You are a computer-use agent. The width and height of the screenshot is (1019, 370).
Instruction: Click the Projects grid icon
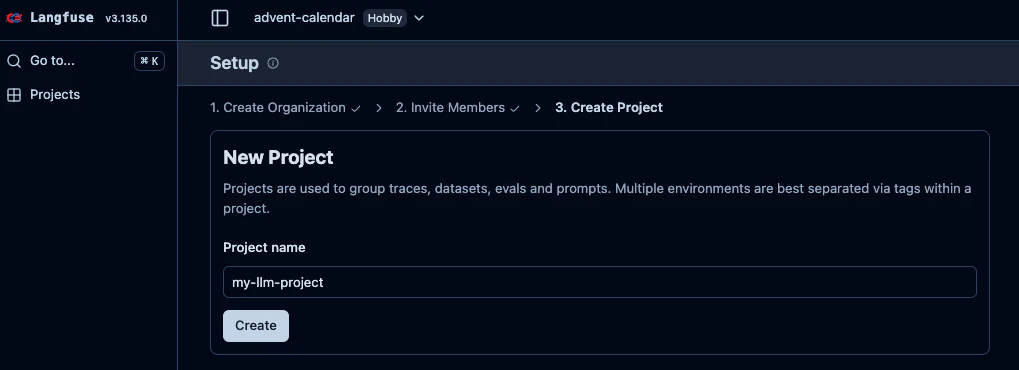(x=14, y=95)
